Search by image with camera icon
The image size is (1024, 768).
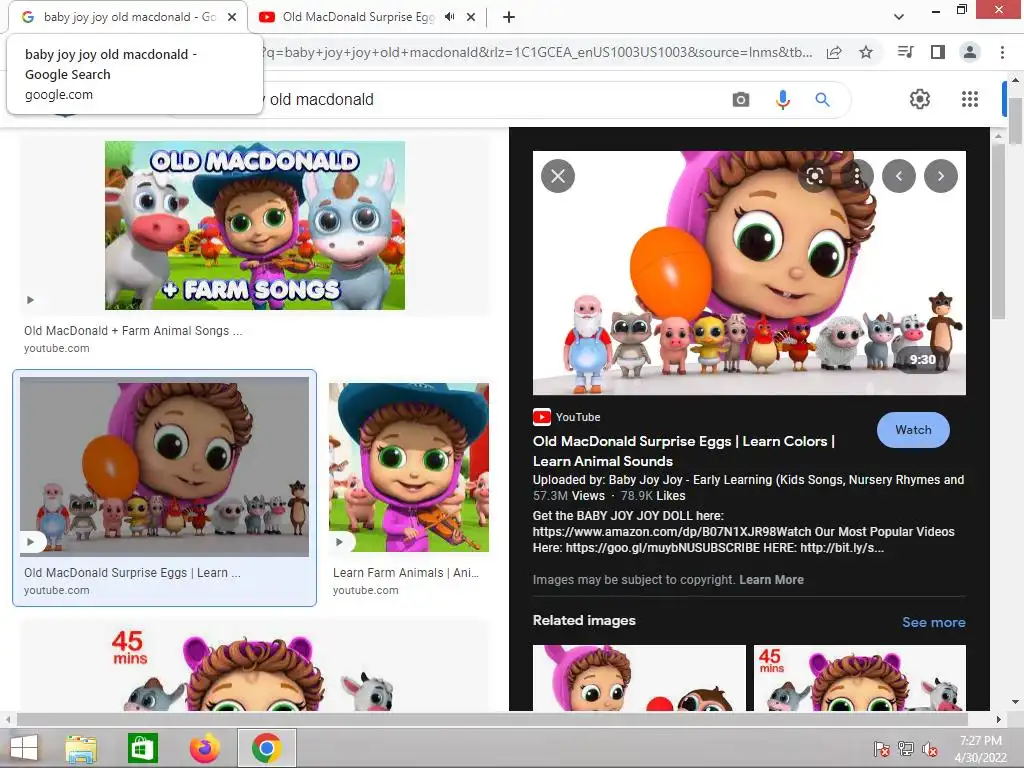pyautogui.click(x=741, y=100)
